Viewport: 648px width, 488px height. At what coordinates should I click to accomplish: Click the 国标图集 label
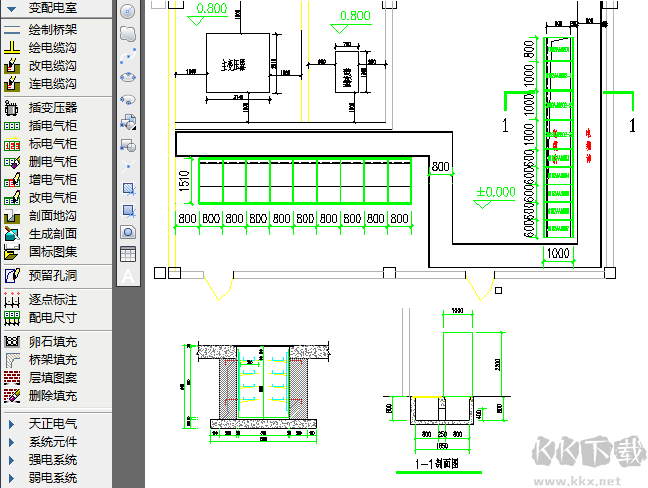click(x=53, y=252)
